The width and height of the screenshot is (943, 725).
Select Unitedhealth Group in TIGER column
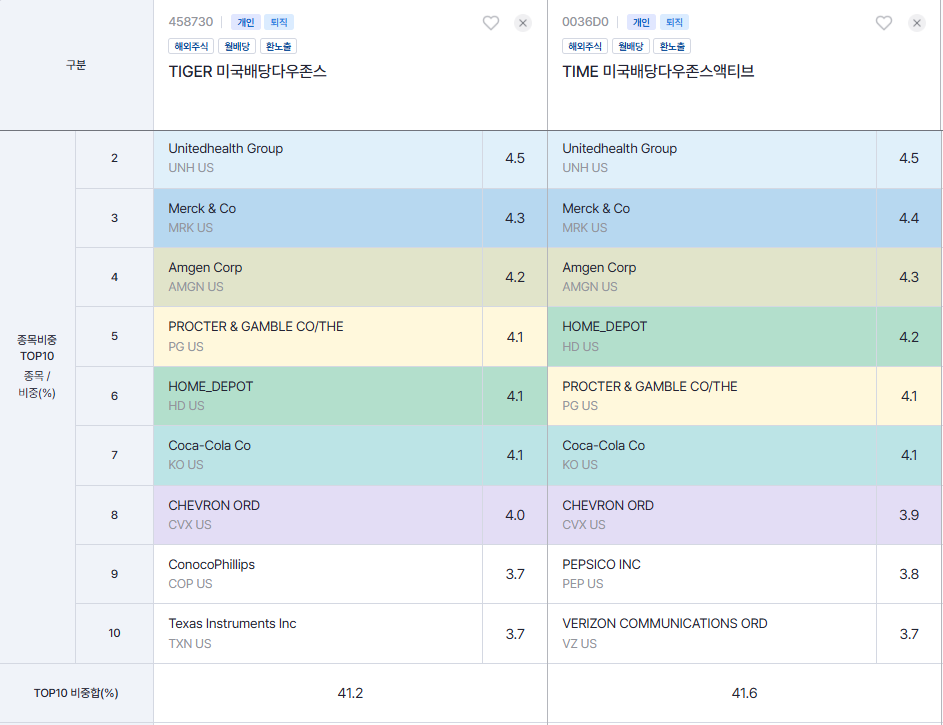tap(318, 159)
